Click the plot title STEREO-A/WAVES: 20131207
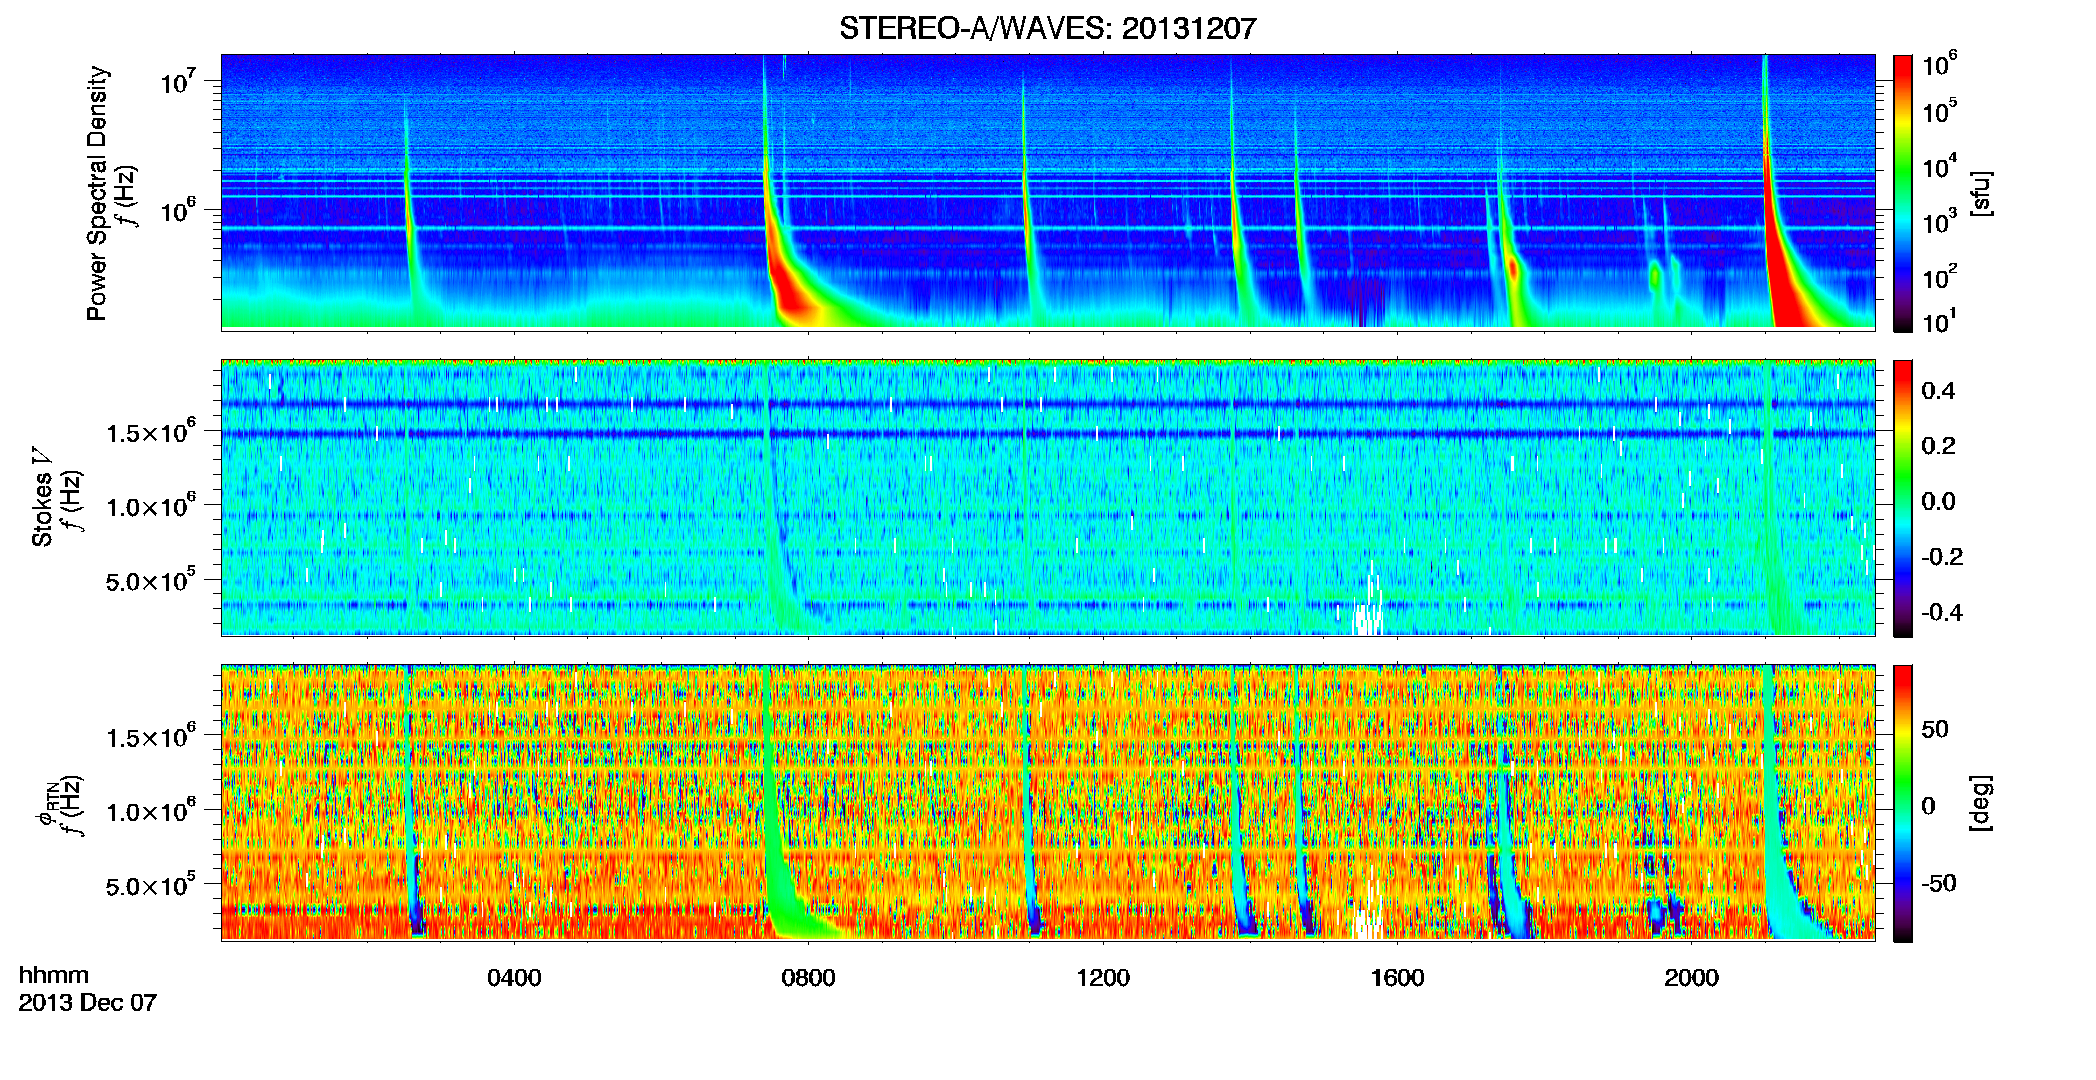 pyautogui.click(x=1047, y=28)
